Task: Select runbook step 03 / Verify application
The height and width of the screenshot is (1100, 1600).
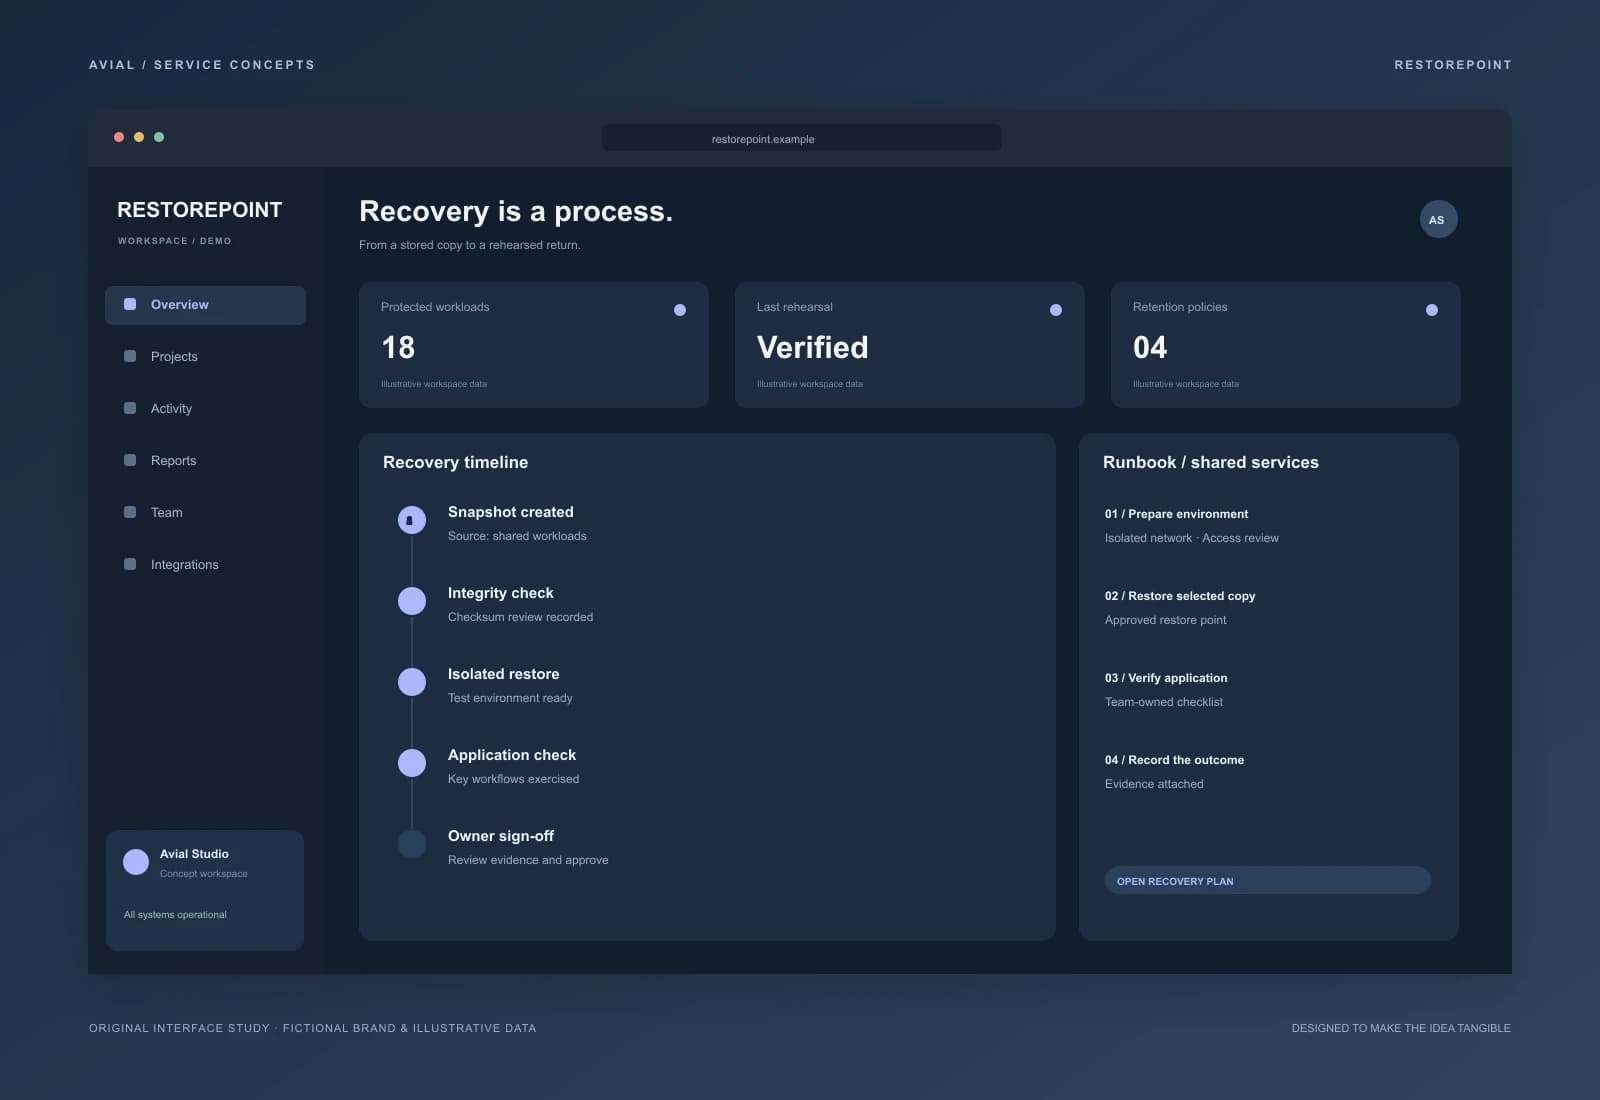Action: (1166, 690)
